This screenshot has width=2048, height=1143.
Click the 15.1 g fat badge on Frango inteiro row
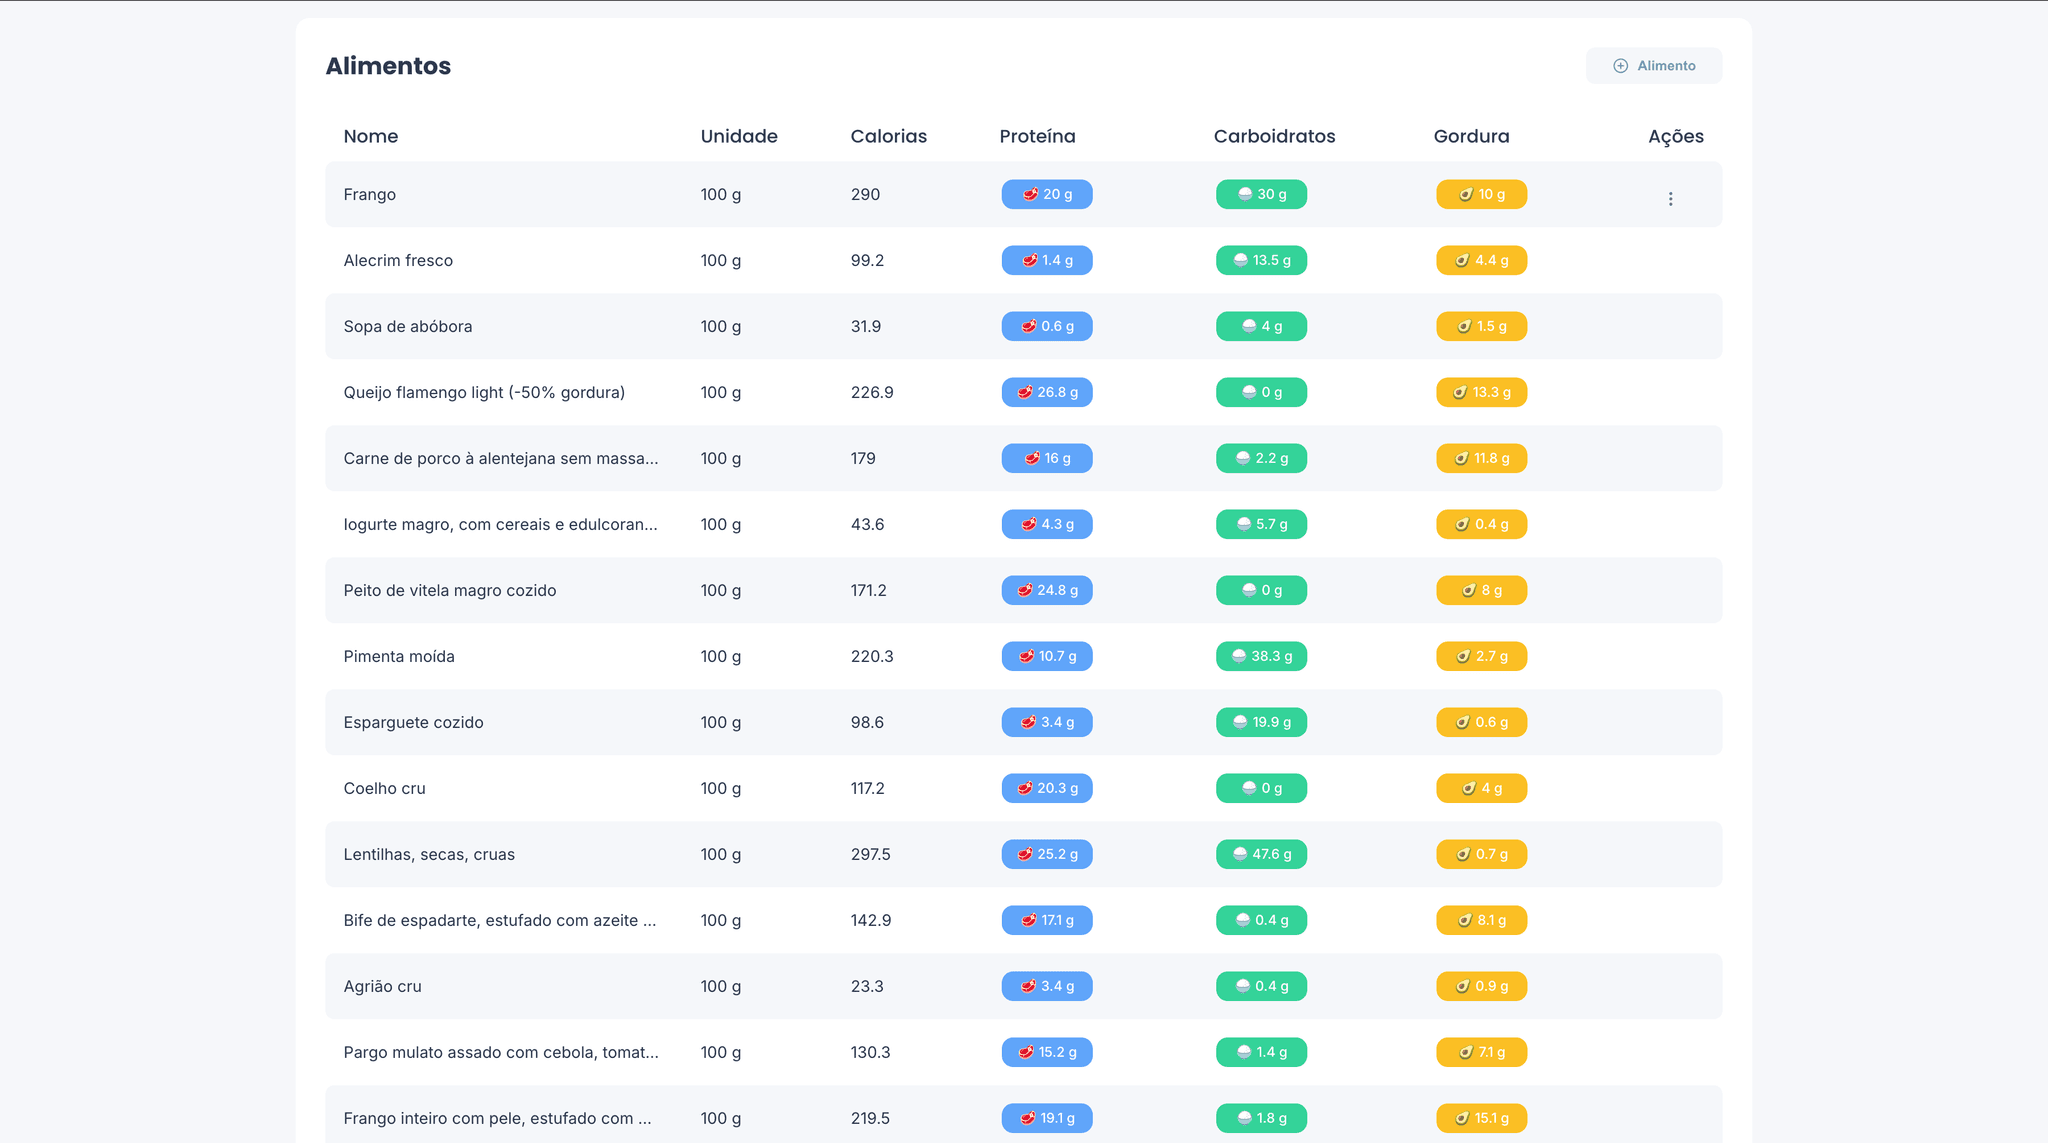click(x=1481, y=1118)
